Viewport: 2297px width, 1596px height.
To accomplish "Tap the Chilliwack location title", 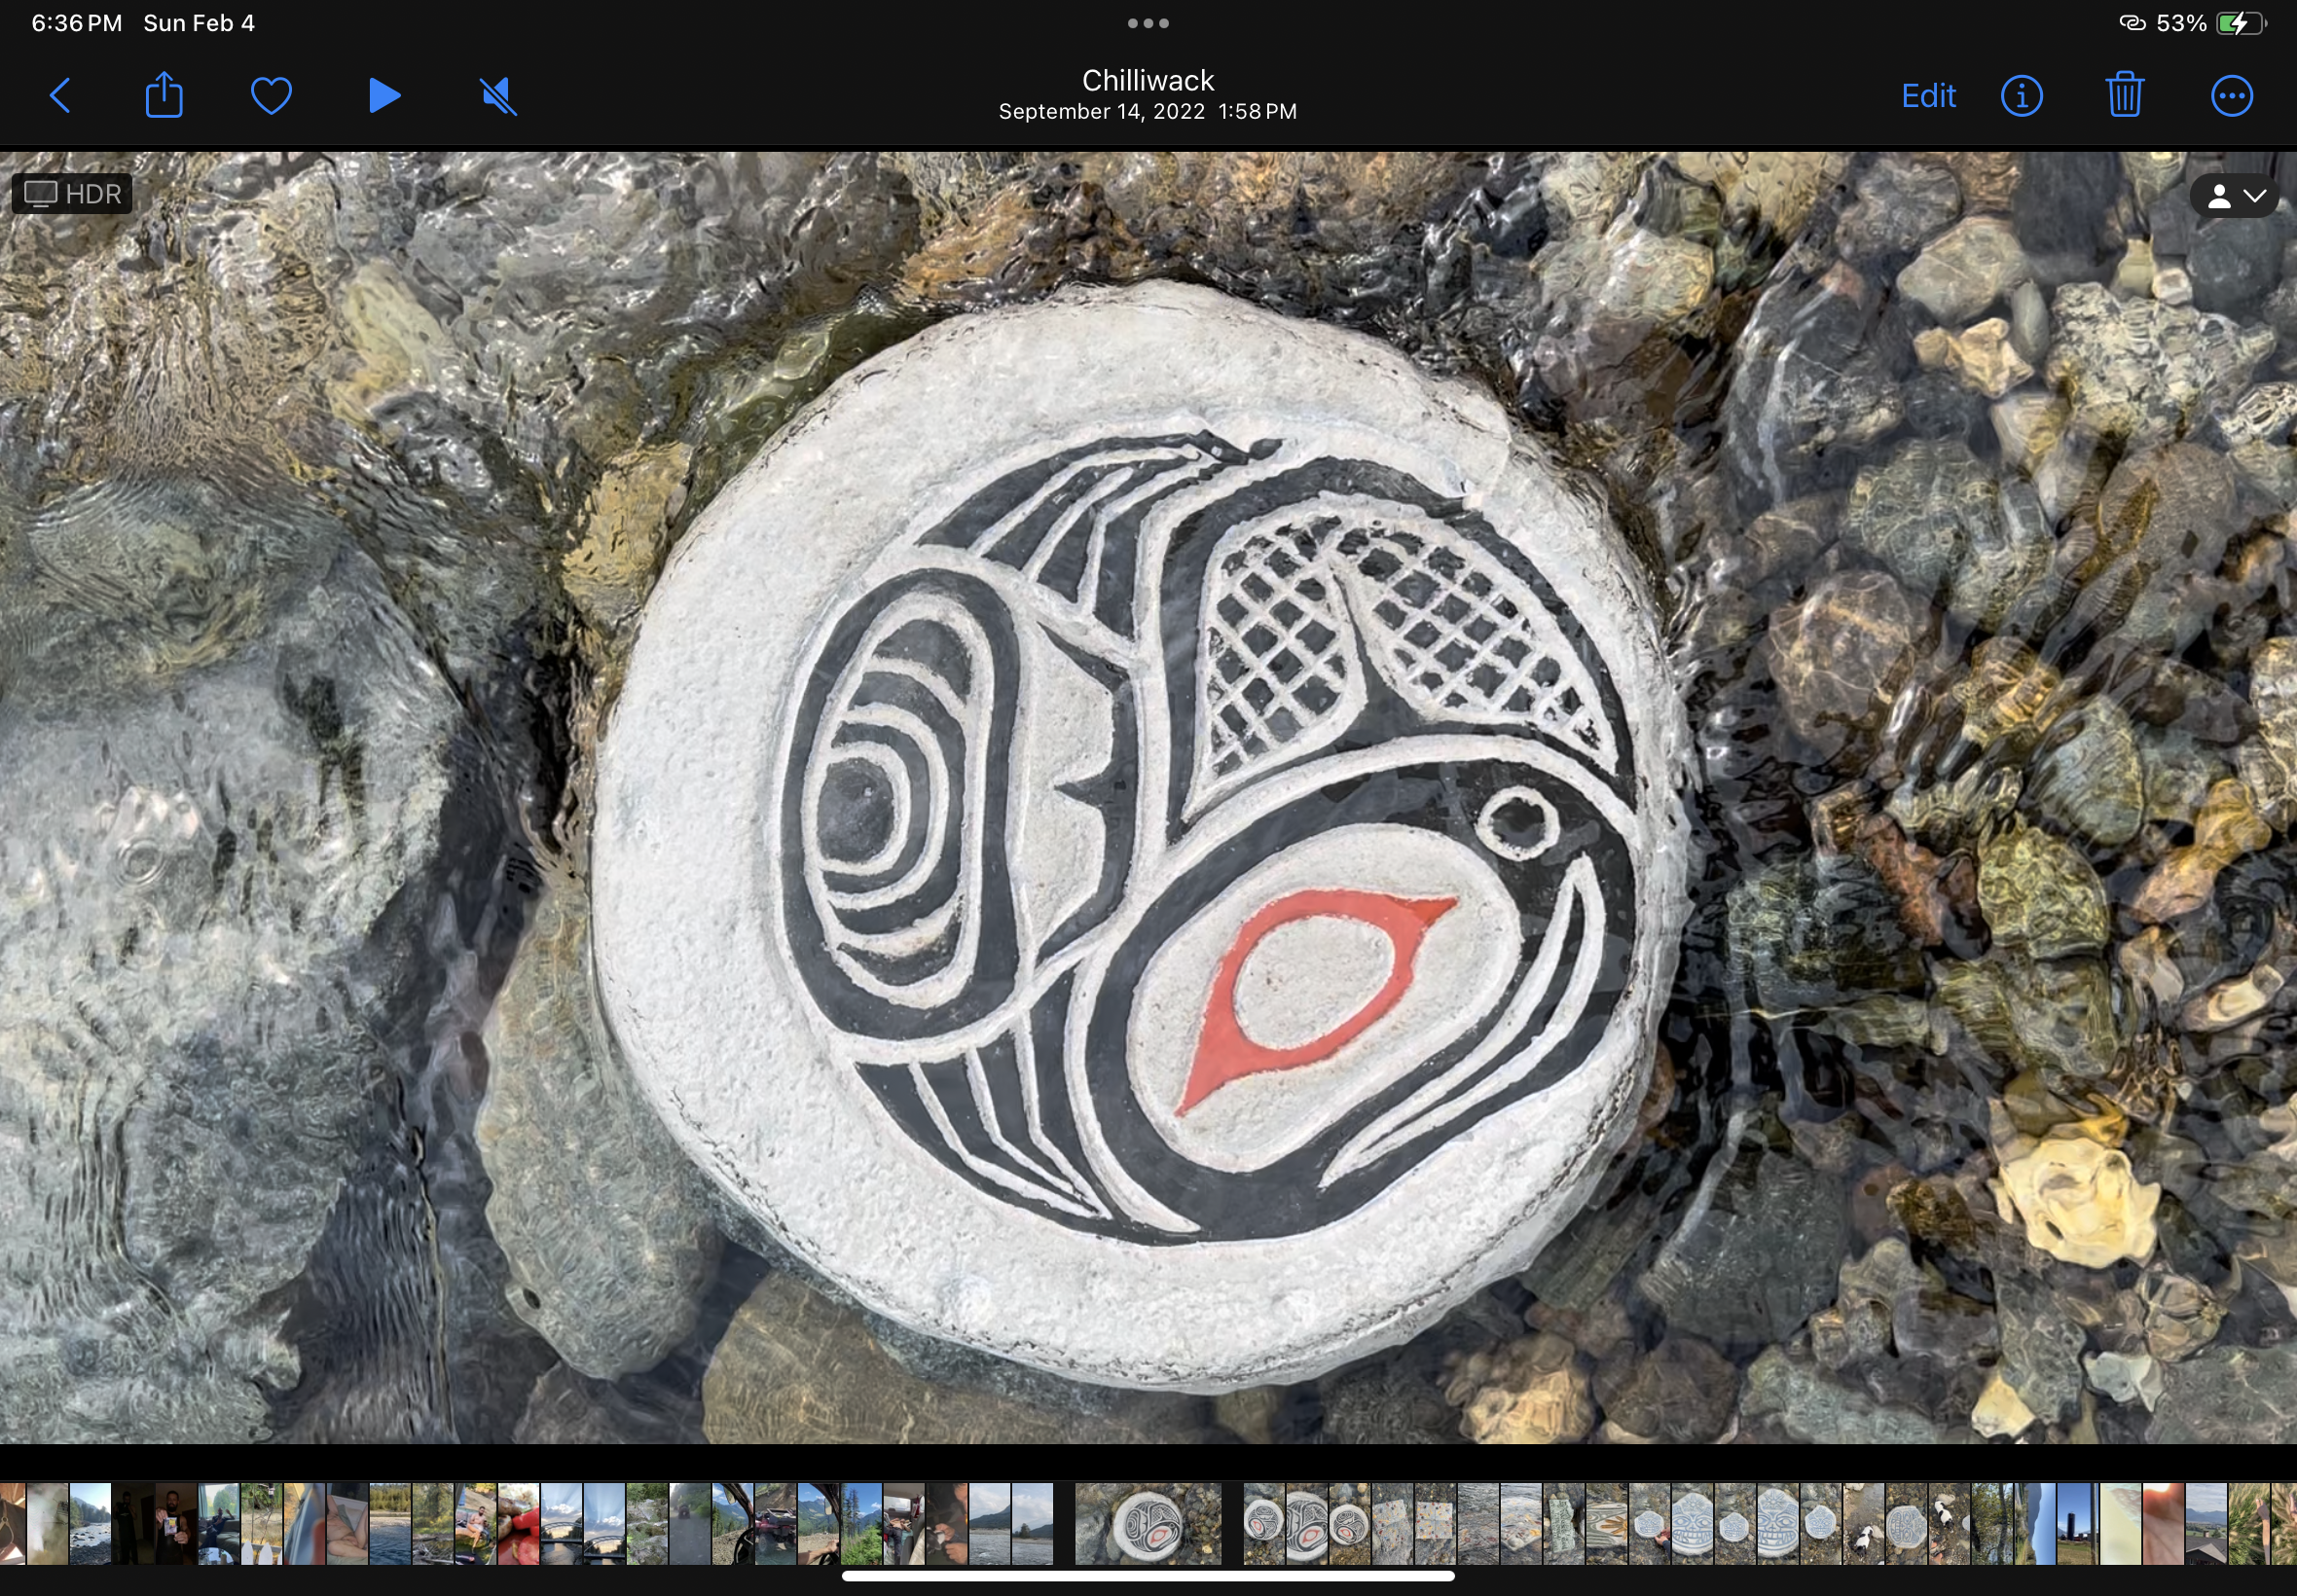I will coord(1148,80).
